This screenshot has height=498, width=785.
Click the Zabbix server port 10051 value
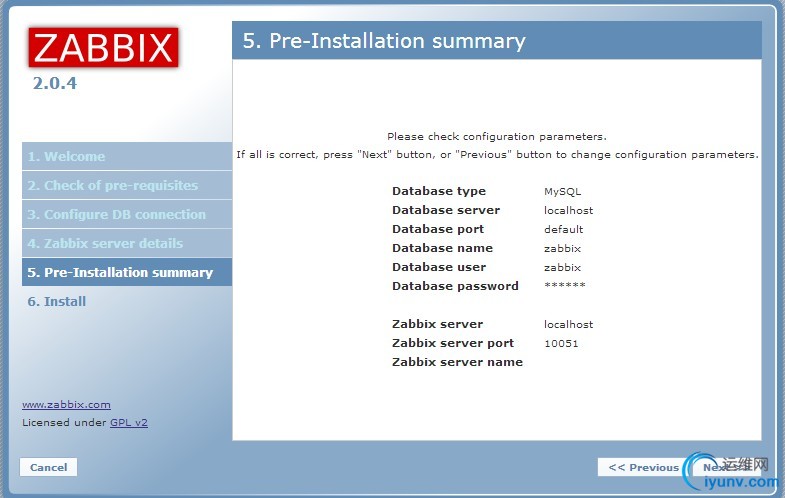[561, 343]
